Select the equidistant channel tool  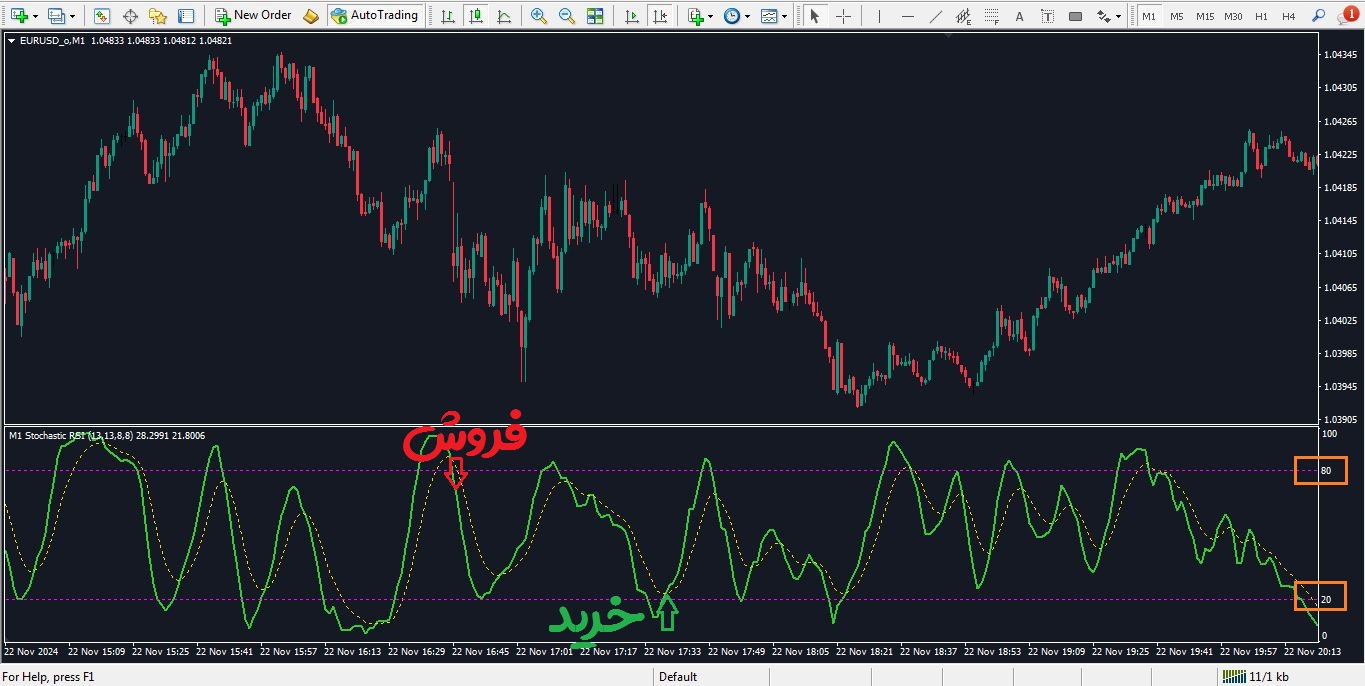click(963, 16)
